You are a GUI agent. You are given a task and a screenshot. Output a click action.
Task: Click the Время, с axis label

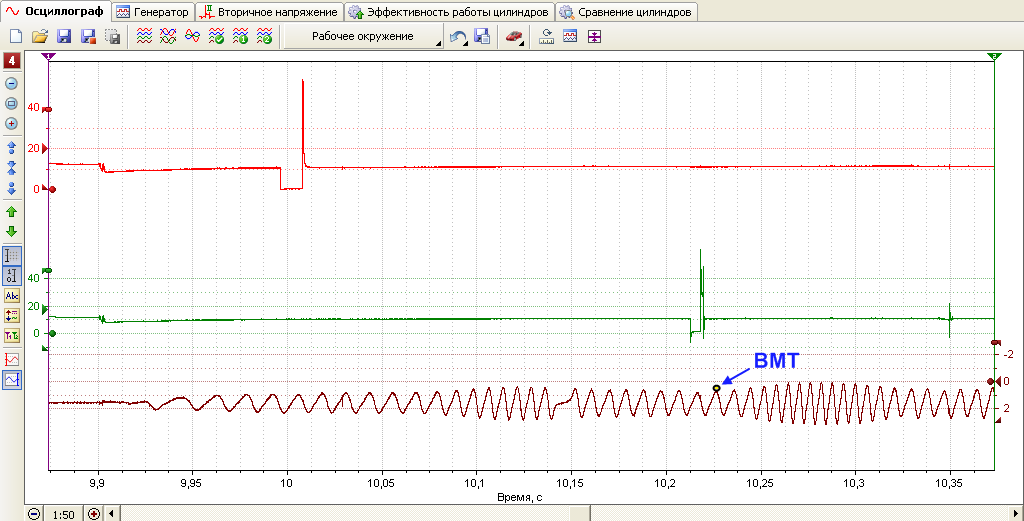pos(520,497)
